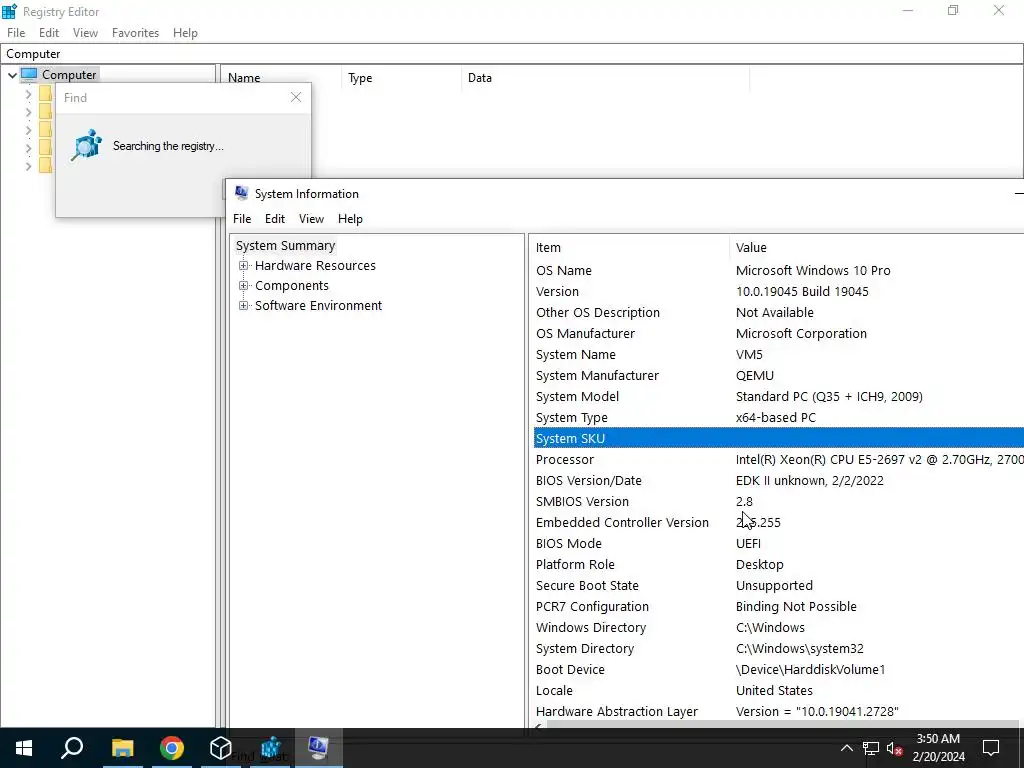This screenshot has height=768, width=1024.
Task: Select Hardware Resources label in tree
Action: click(315, 265)
